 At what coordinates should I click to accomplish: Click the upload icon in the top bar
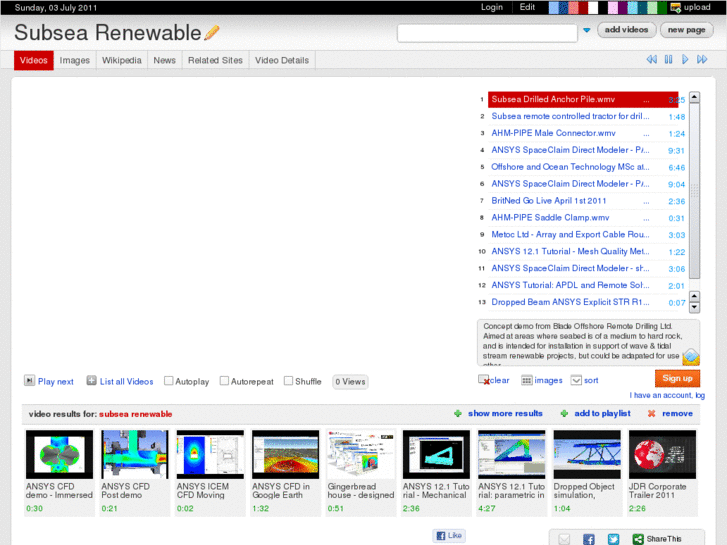[674, 7]
